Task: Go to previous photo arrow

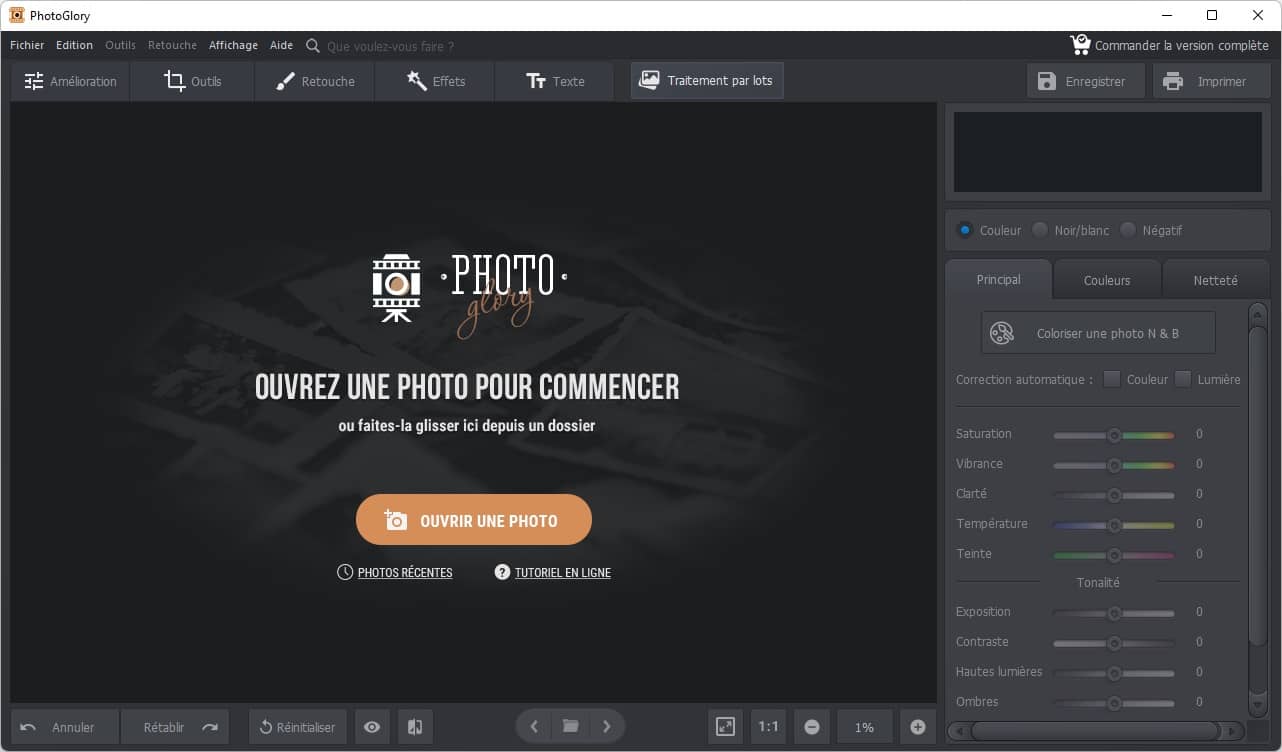Action: (x=534, y=726)
